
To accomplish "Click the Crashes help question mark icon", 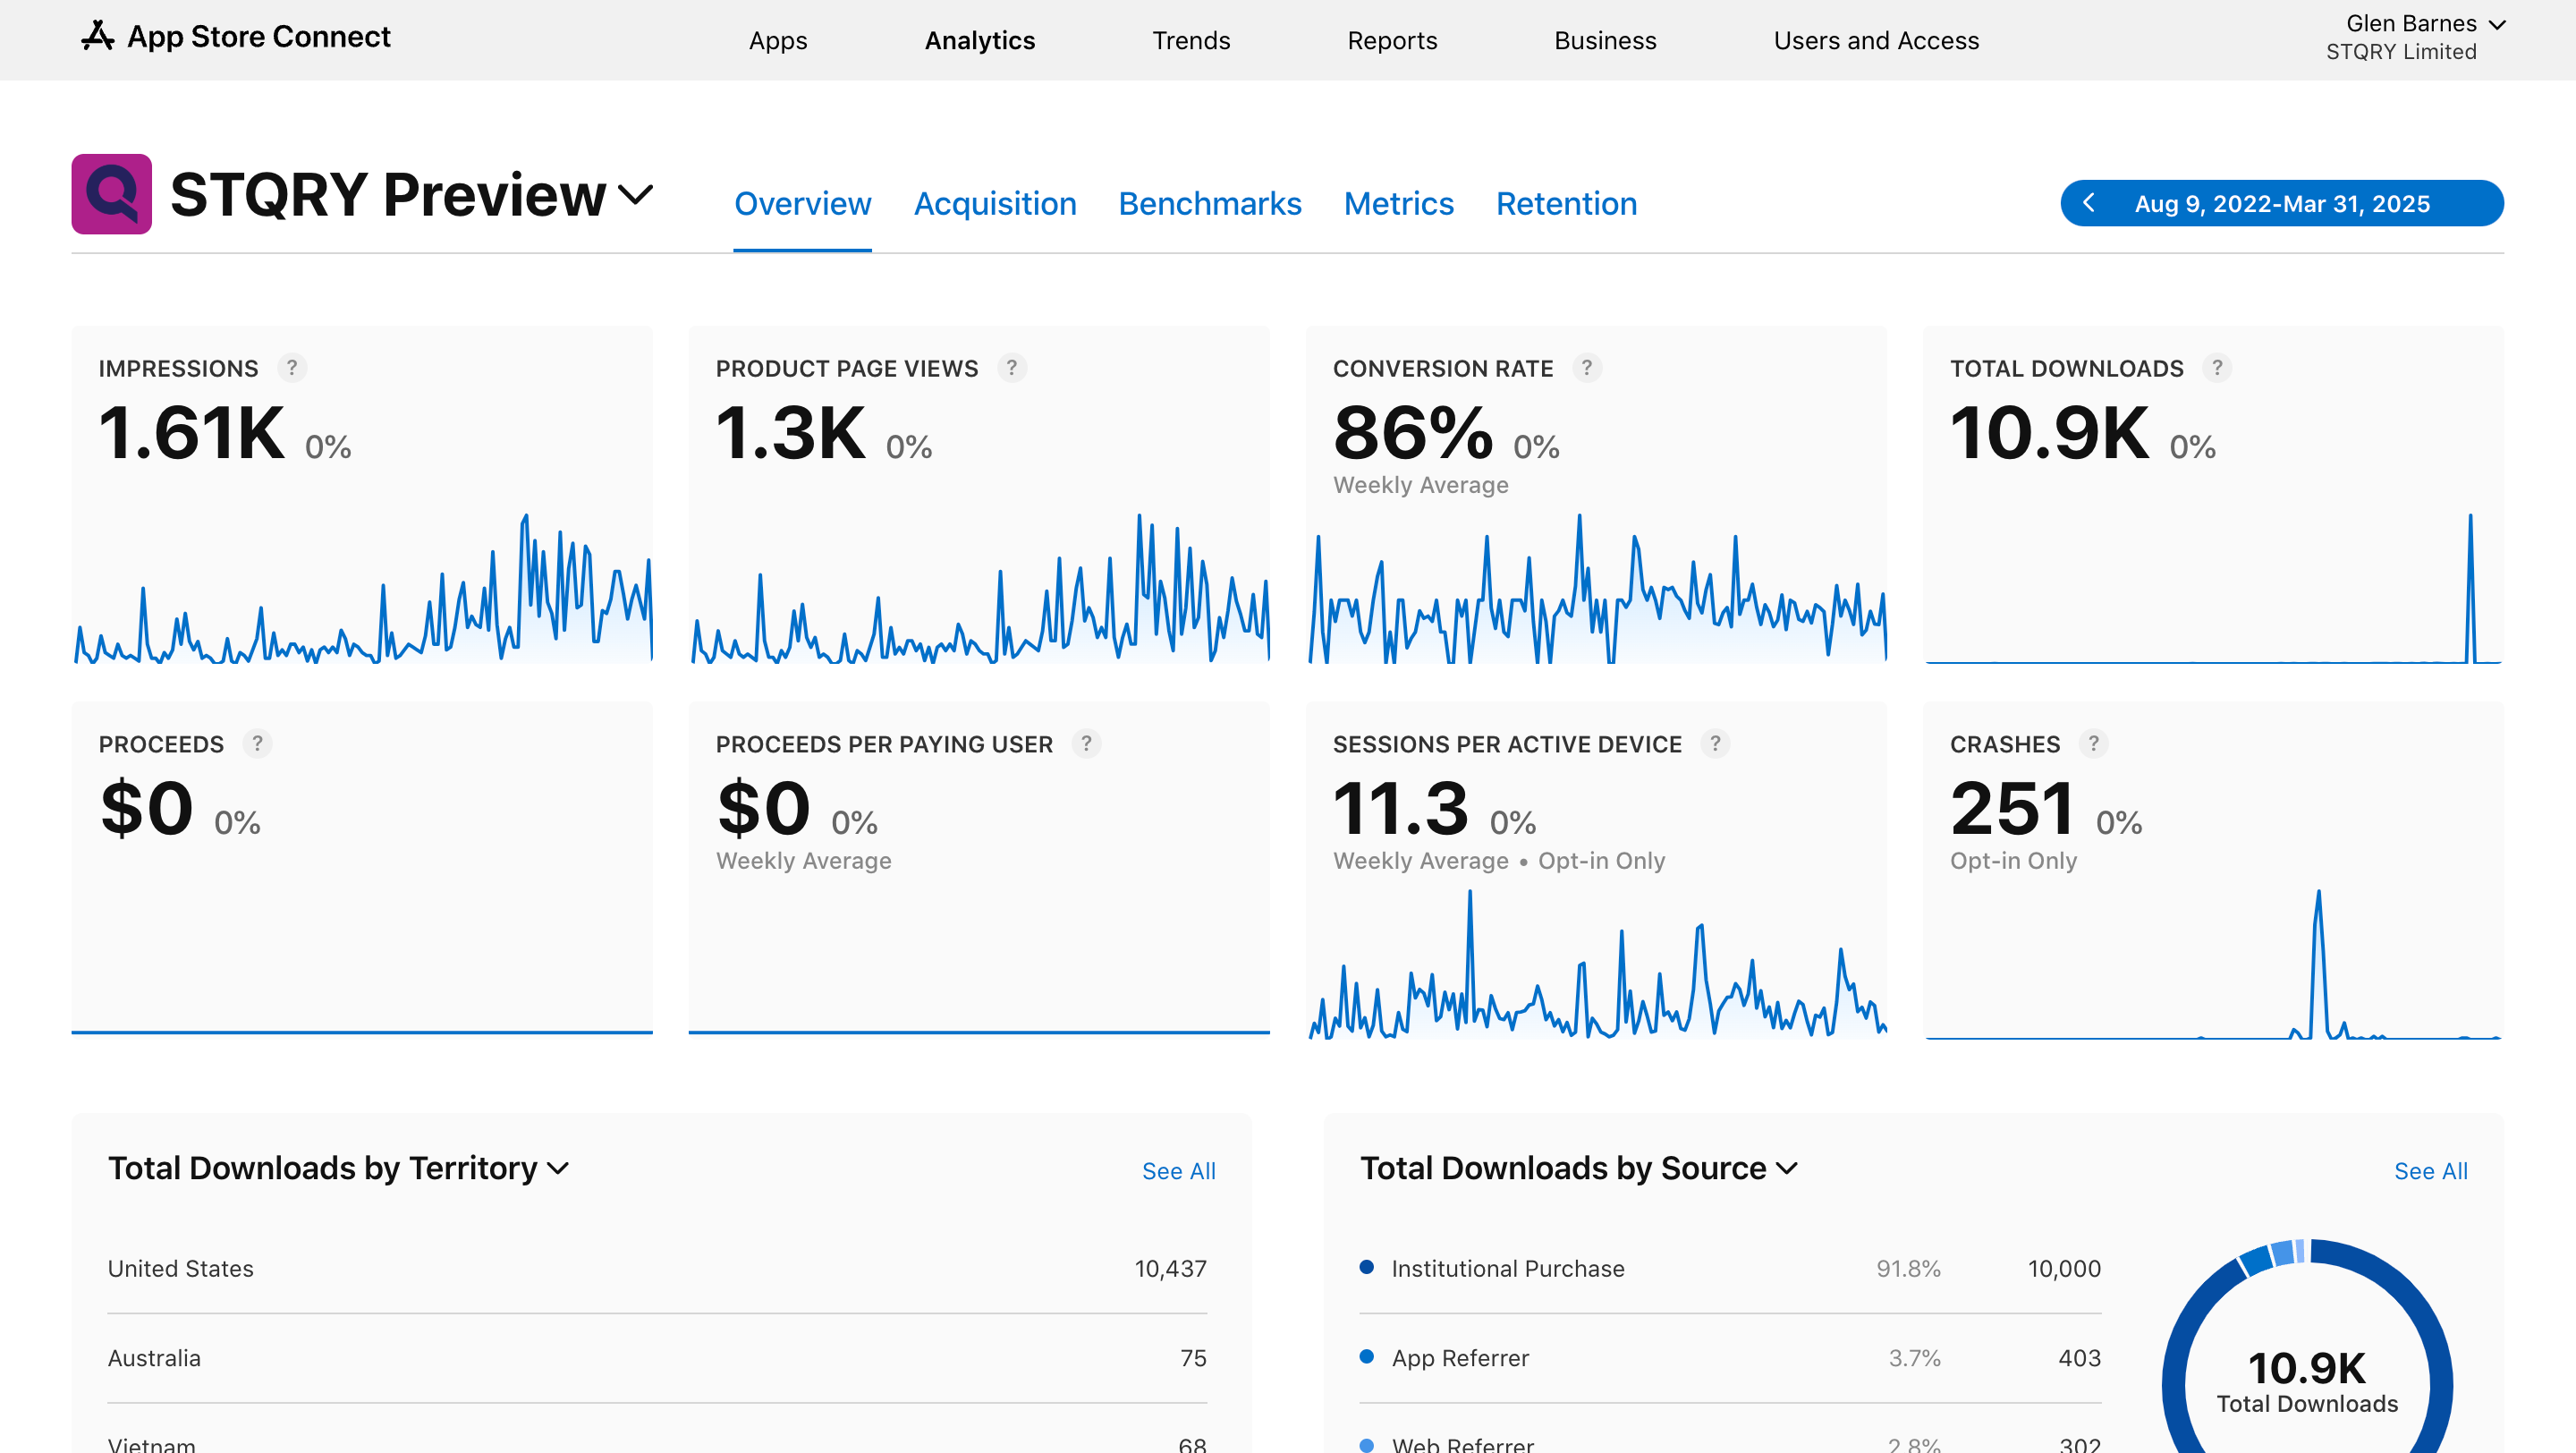I will coord(2093,744).
